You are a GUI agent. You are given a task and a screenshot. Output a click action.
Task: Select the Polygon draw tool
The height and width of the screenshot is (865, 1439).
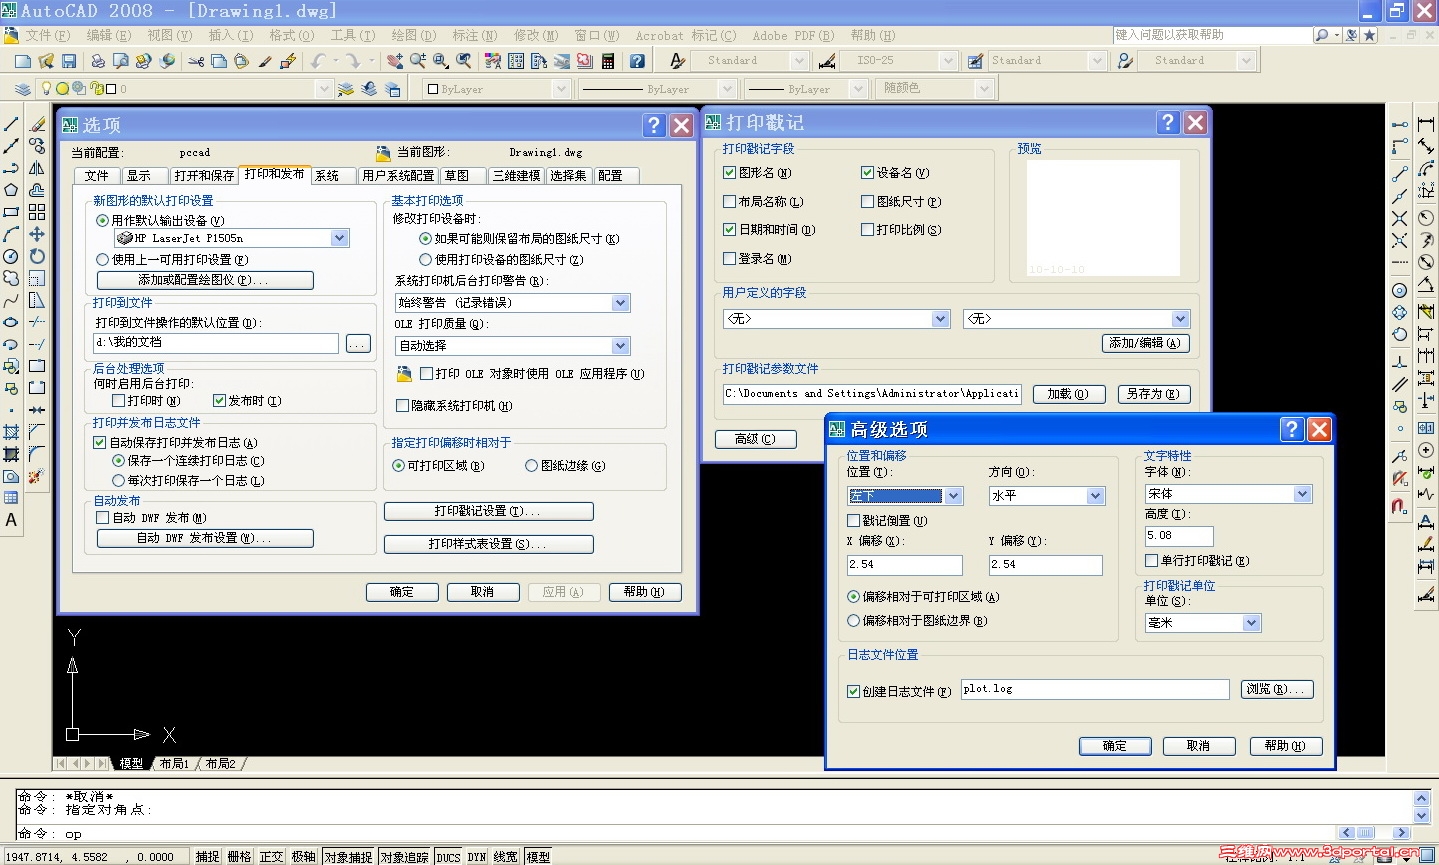[x=11, y=190]
